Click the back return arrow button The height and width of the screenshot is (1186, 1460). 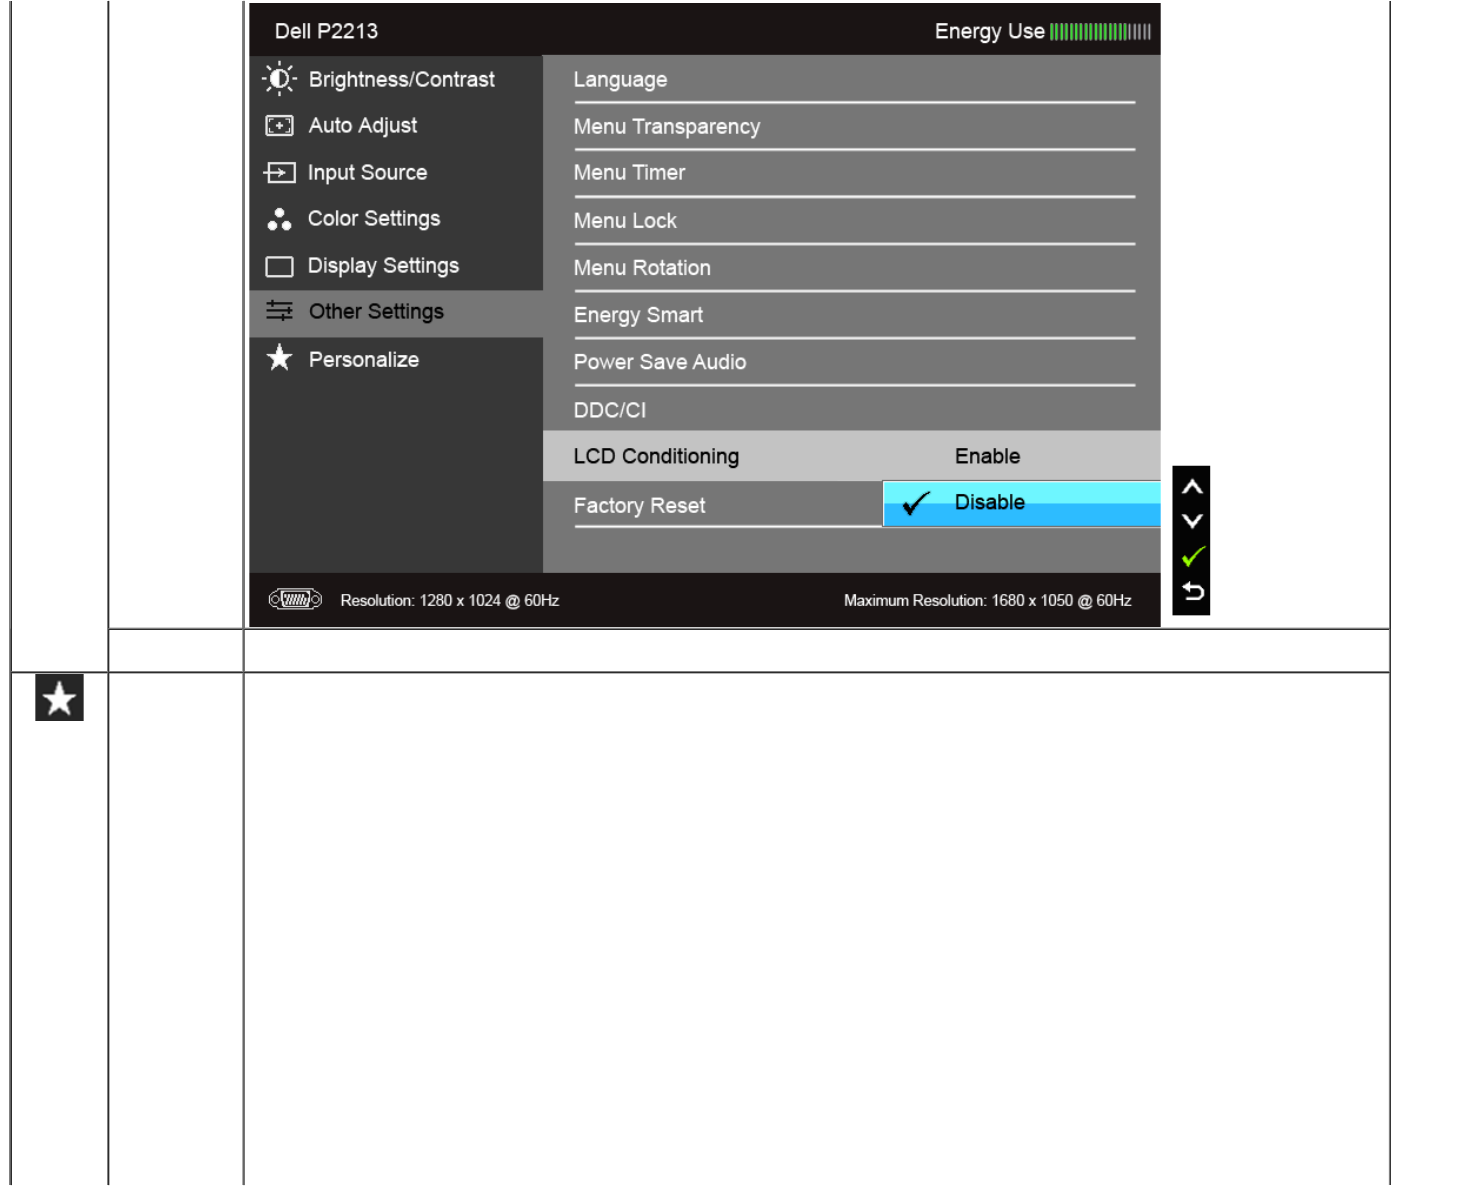click(1192, 591)
